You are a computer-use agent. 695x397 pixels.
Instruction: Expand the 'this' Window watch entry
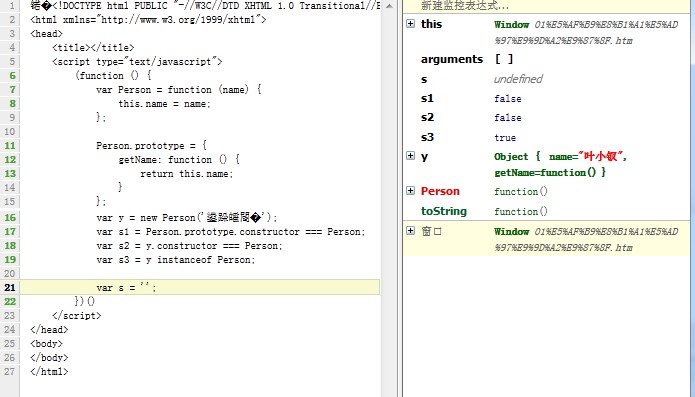(410, 23)
